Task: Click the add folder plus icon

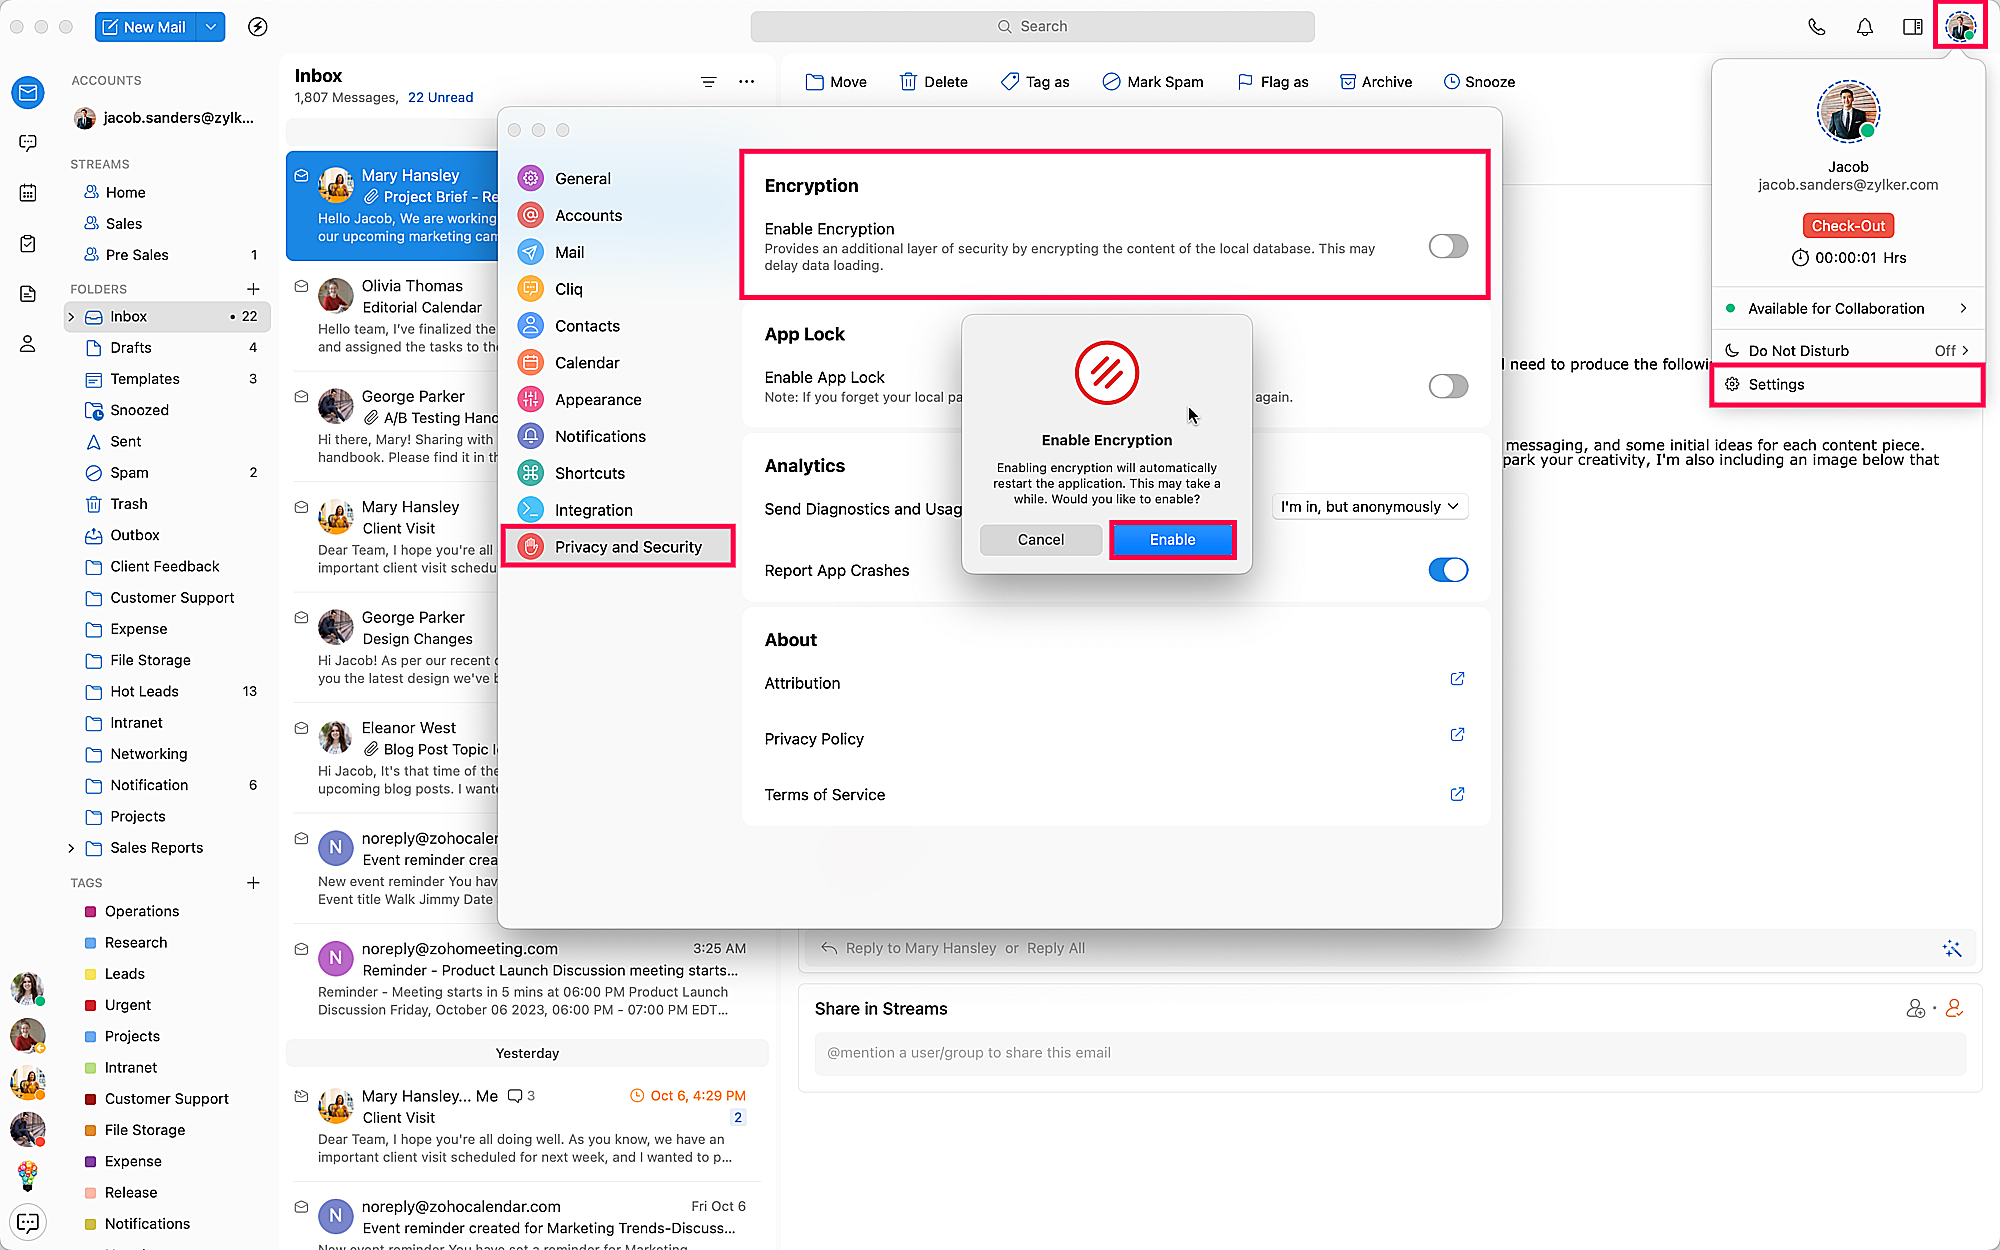Action: 253,289
